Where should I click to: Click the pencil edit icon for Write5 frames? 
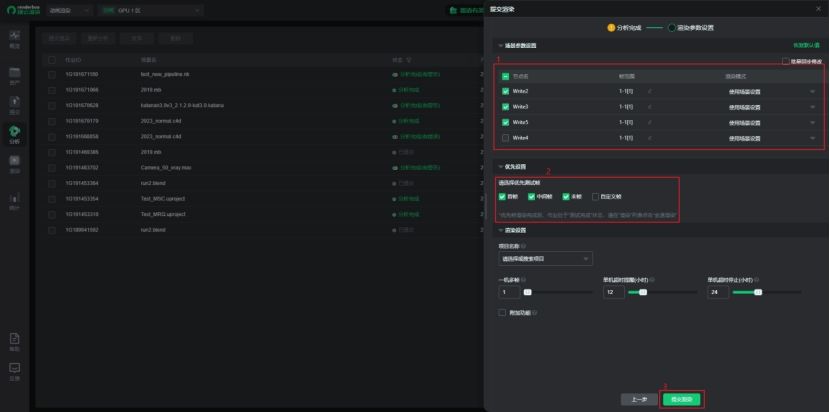point(649,123)
